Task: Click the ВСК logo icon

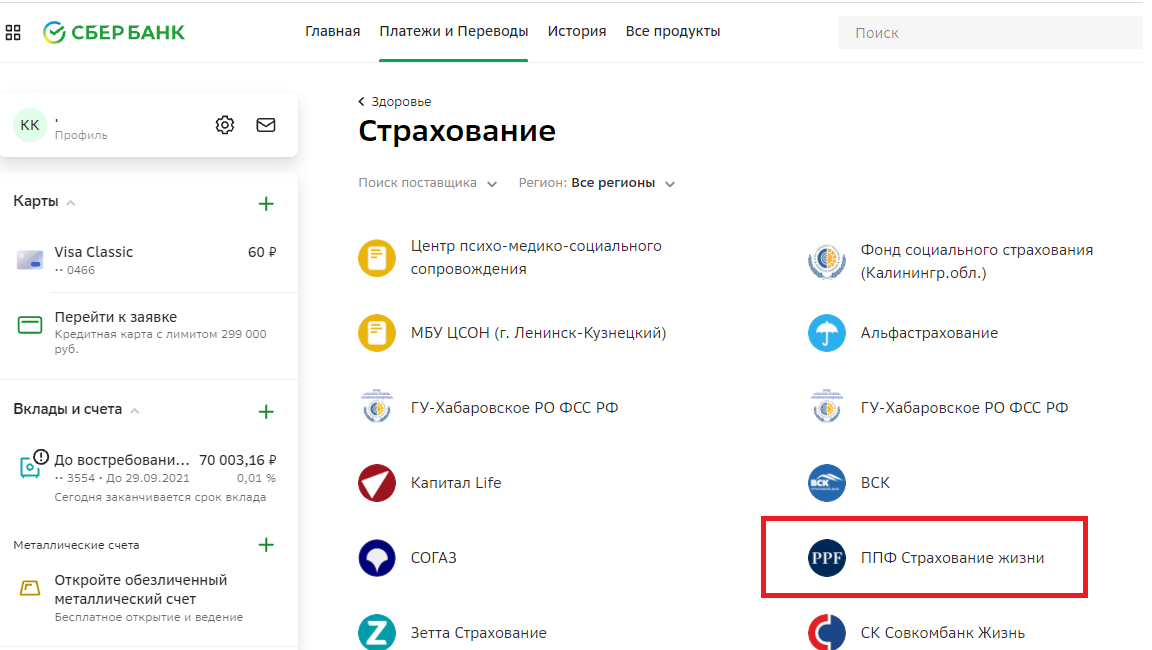Action: click(x=827, y=483)
